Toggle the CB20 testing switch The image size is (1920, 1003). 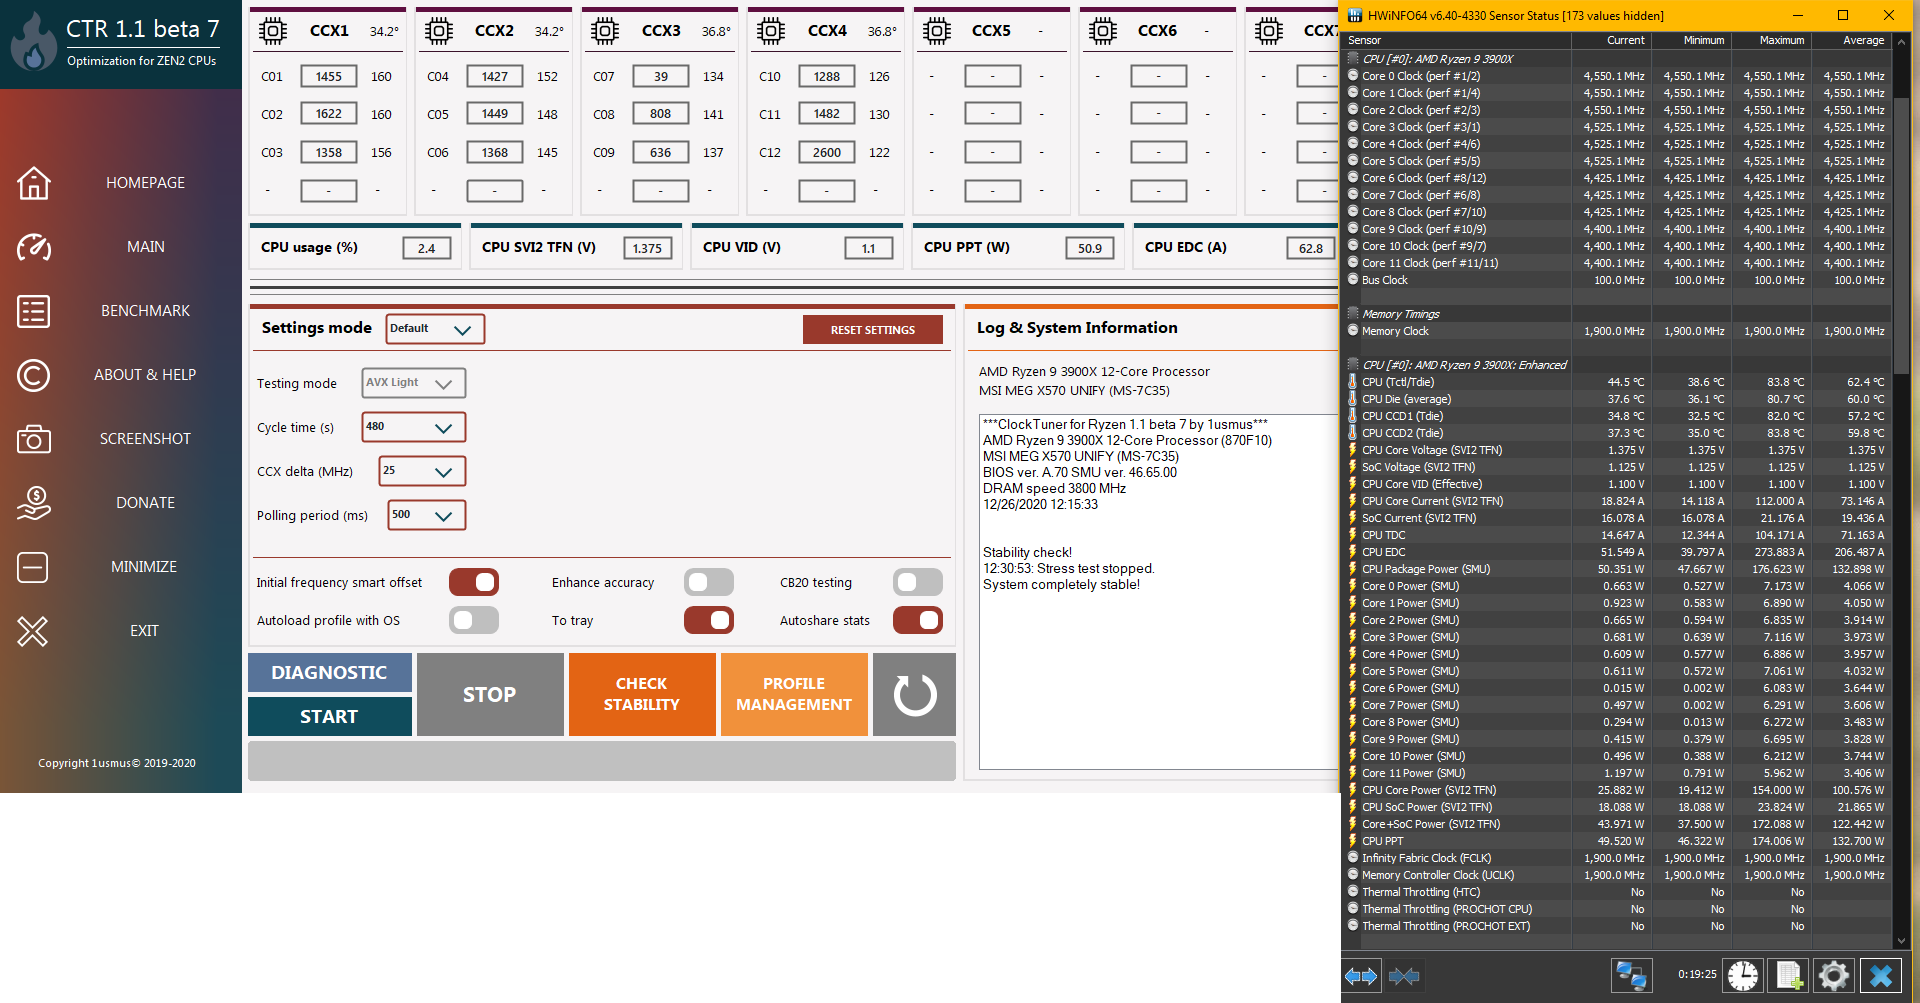click(918, 582)
